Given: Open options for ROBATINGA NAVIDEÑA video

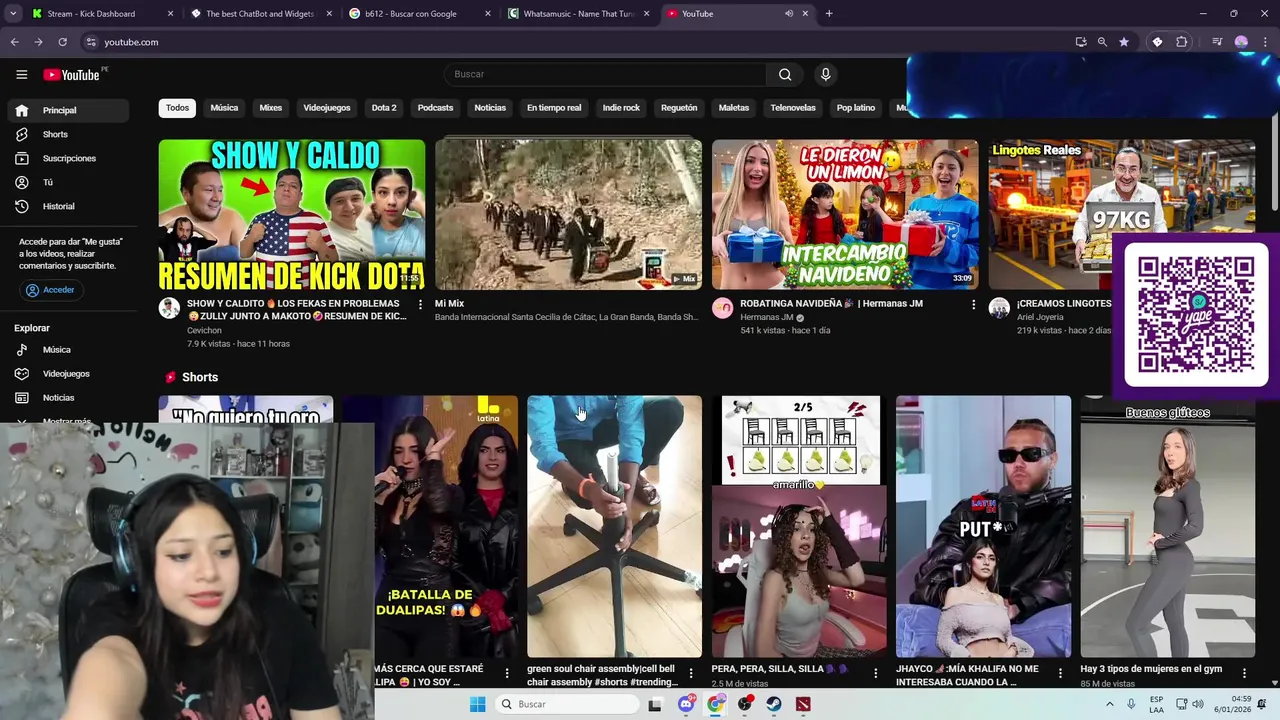Looking at the screenshot, I should click(973, 304).
